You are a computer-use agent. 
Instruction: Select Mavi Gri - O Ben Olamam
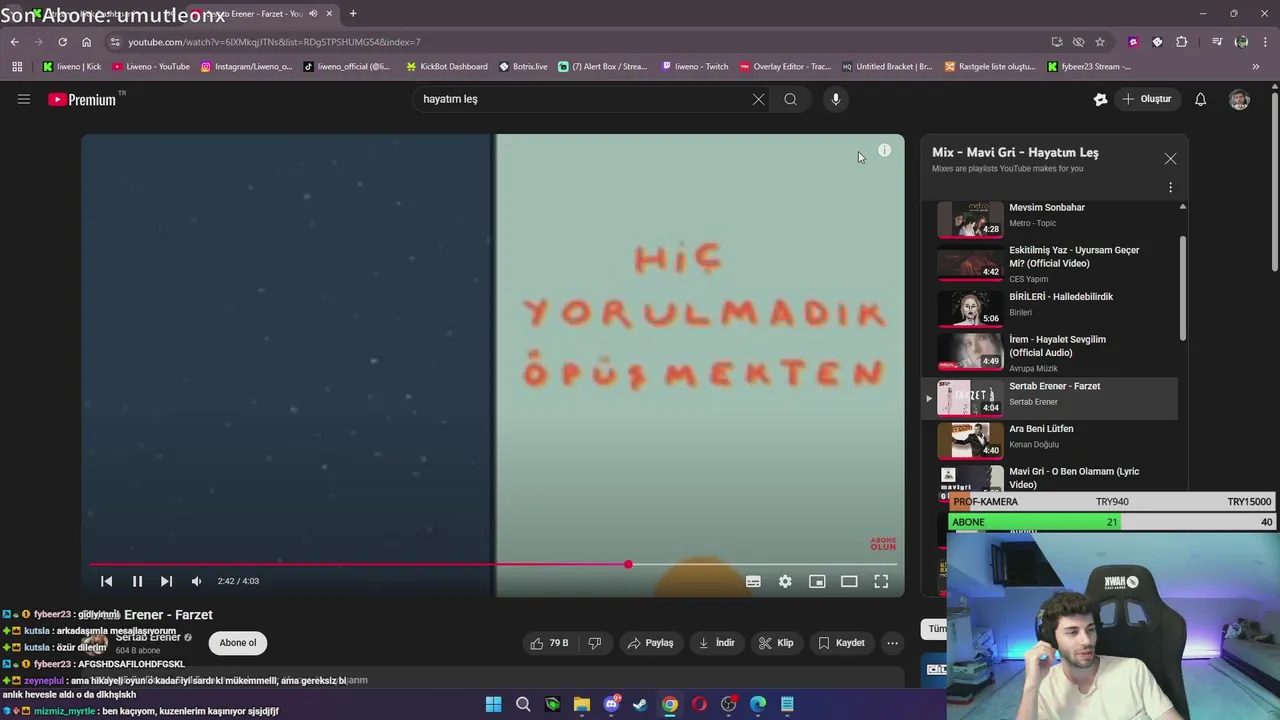(x=1050, y=478)
